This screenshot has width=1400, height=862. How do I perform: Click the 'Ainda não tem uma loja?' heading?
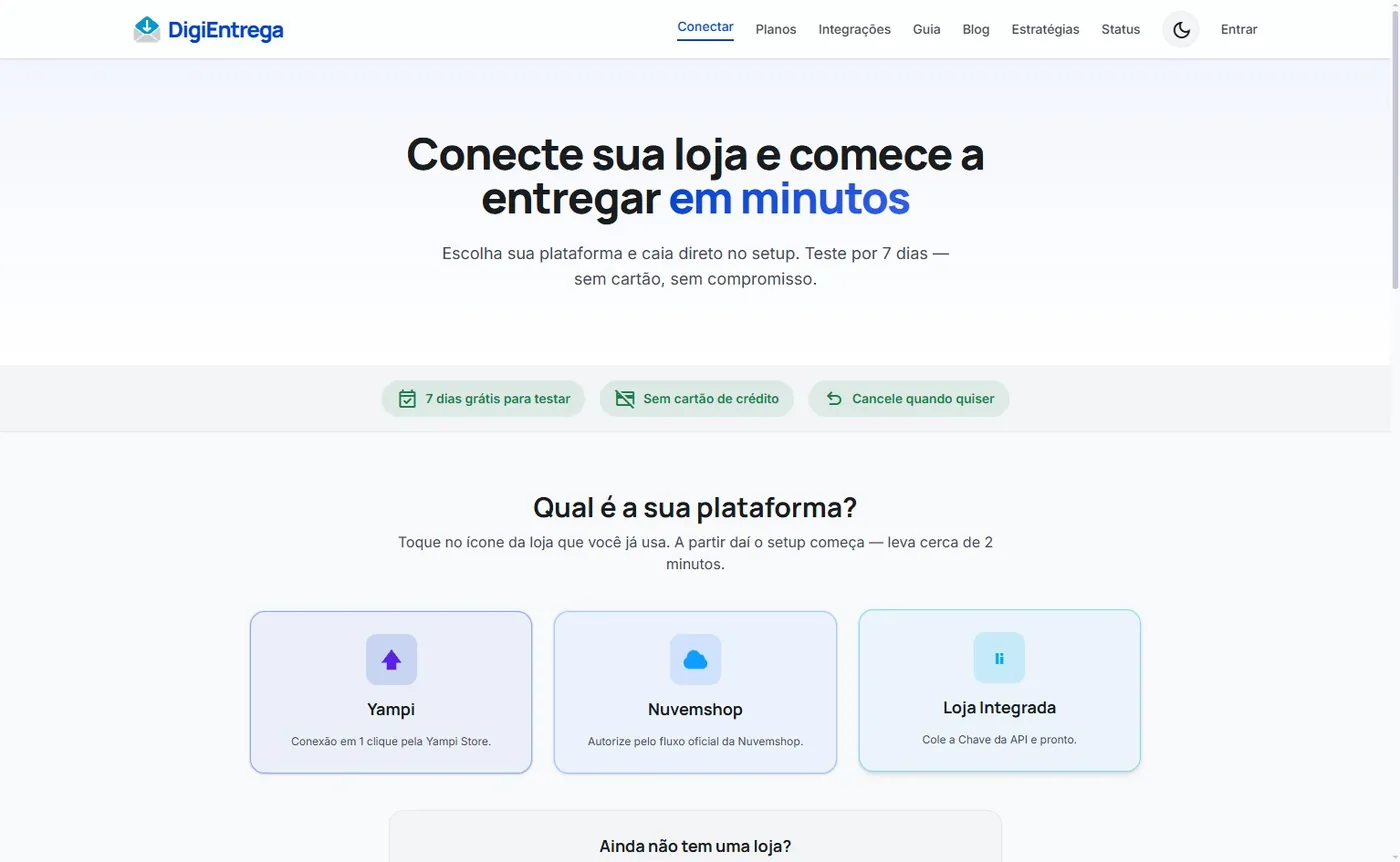coord(695,846)
